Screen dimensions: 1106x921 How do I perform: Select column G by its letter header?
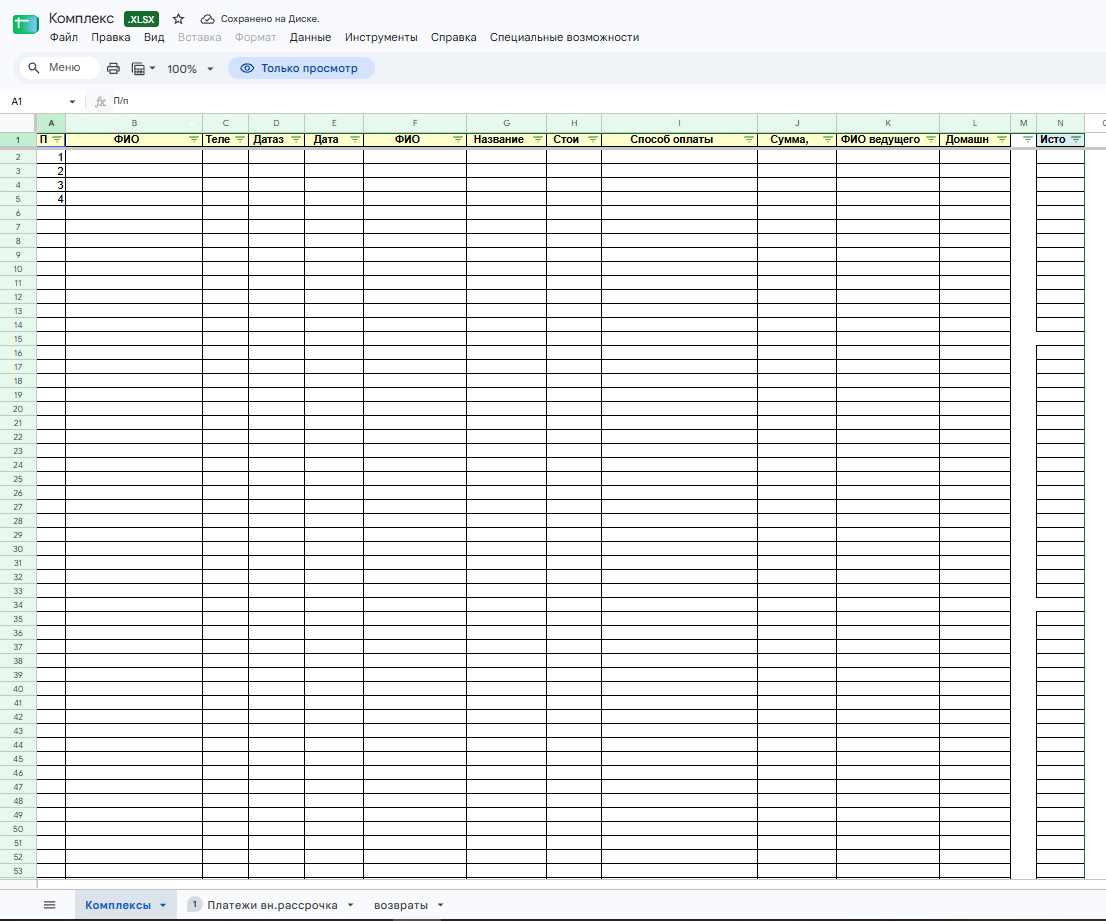[506, 123]
